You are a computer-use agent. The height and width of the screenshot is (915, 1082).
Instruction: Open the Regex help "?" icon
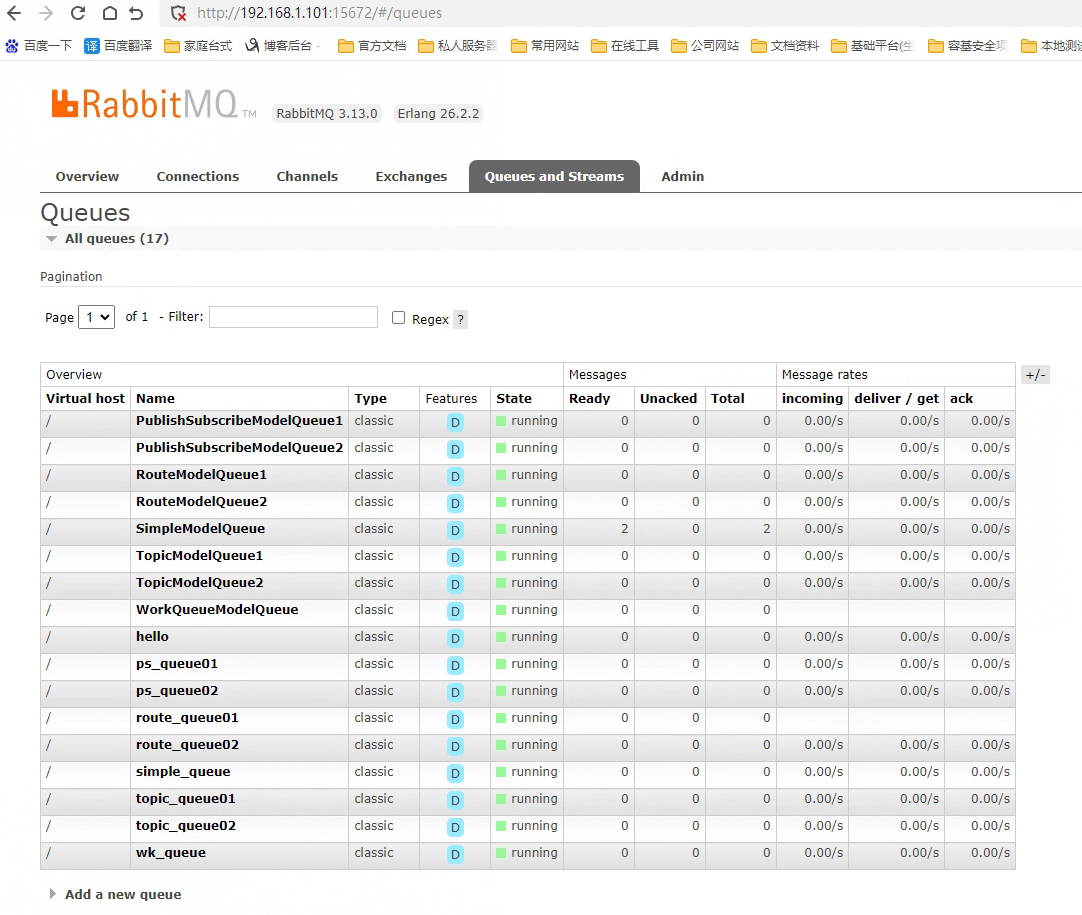460,318
